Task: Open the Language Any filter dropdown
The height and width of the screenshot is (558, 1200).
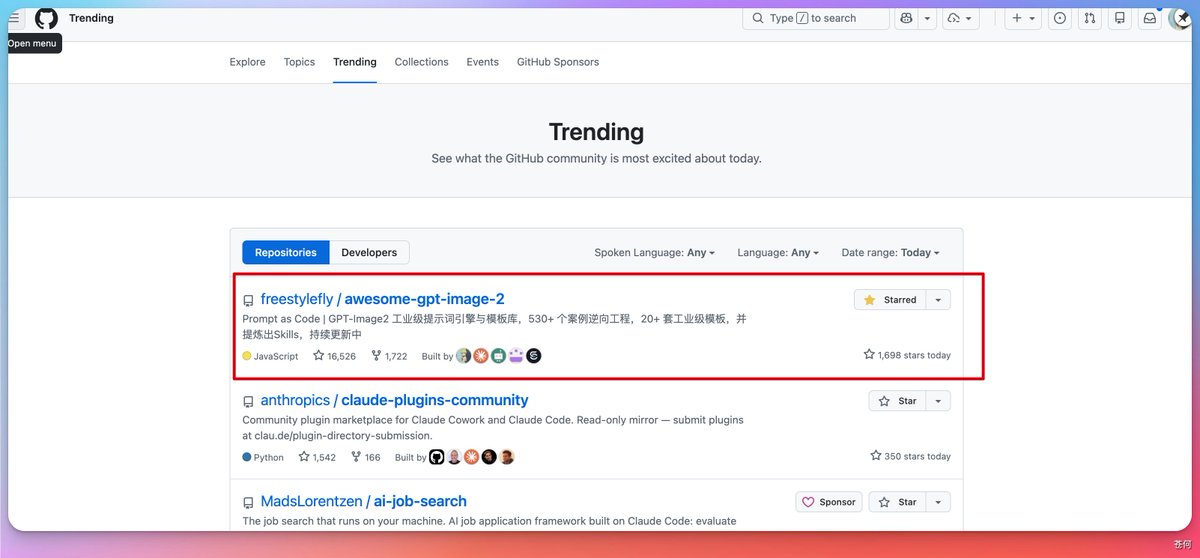Action: coord(778,253)
